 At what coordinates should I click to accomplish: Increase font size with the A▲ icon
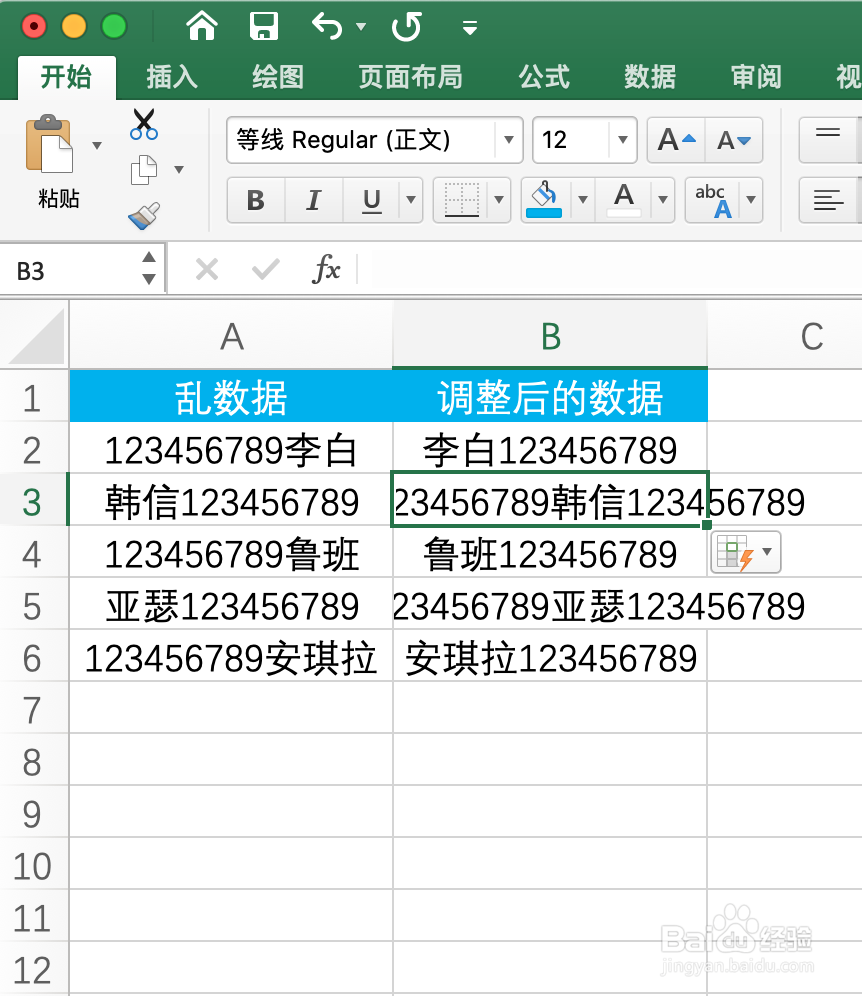[x=673, y=140]
